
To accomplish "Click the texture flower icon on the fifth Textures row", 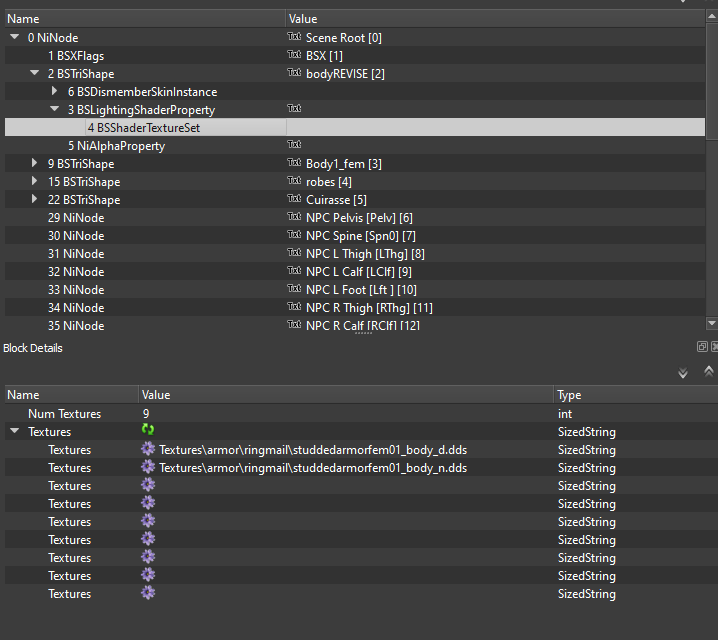I will pos(148,521).
